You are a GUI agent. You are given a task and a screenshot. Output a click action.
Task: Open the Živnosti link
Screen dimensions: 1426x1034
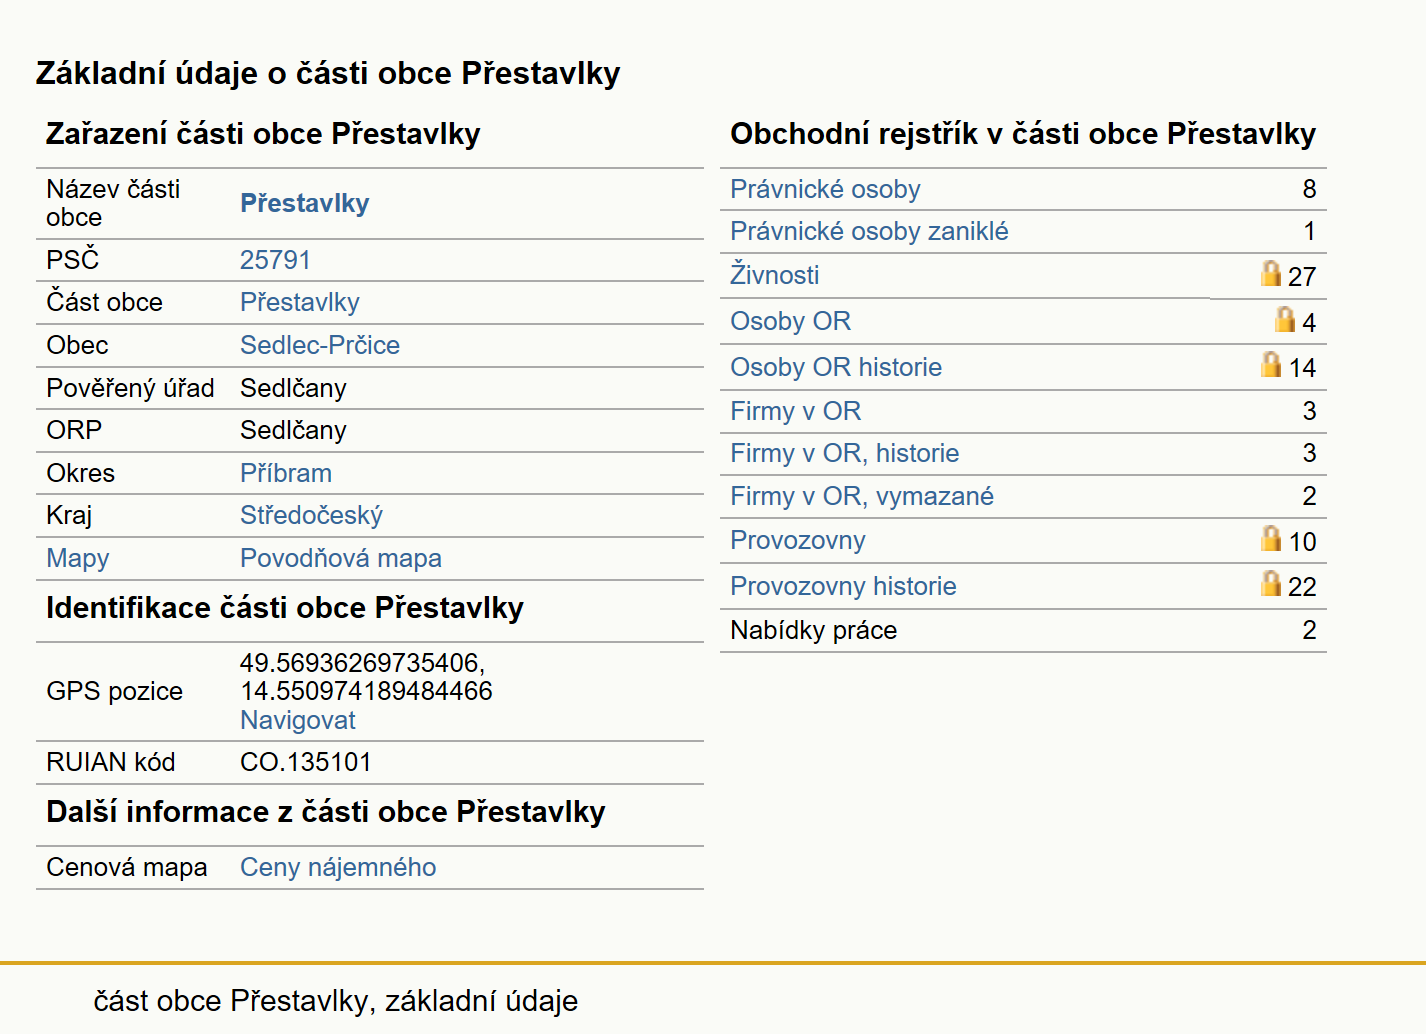[x=774, y=274]
